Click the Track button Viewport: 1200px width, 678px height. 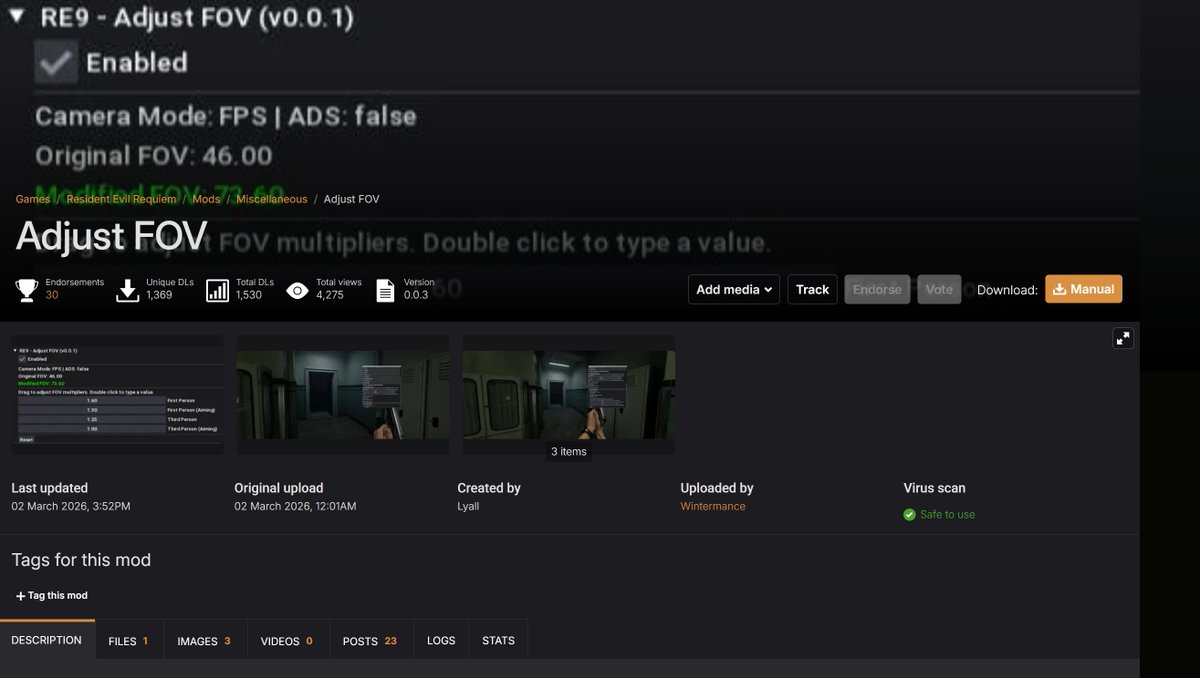[x=812, y=289]
